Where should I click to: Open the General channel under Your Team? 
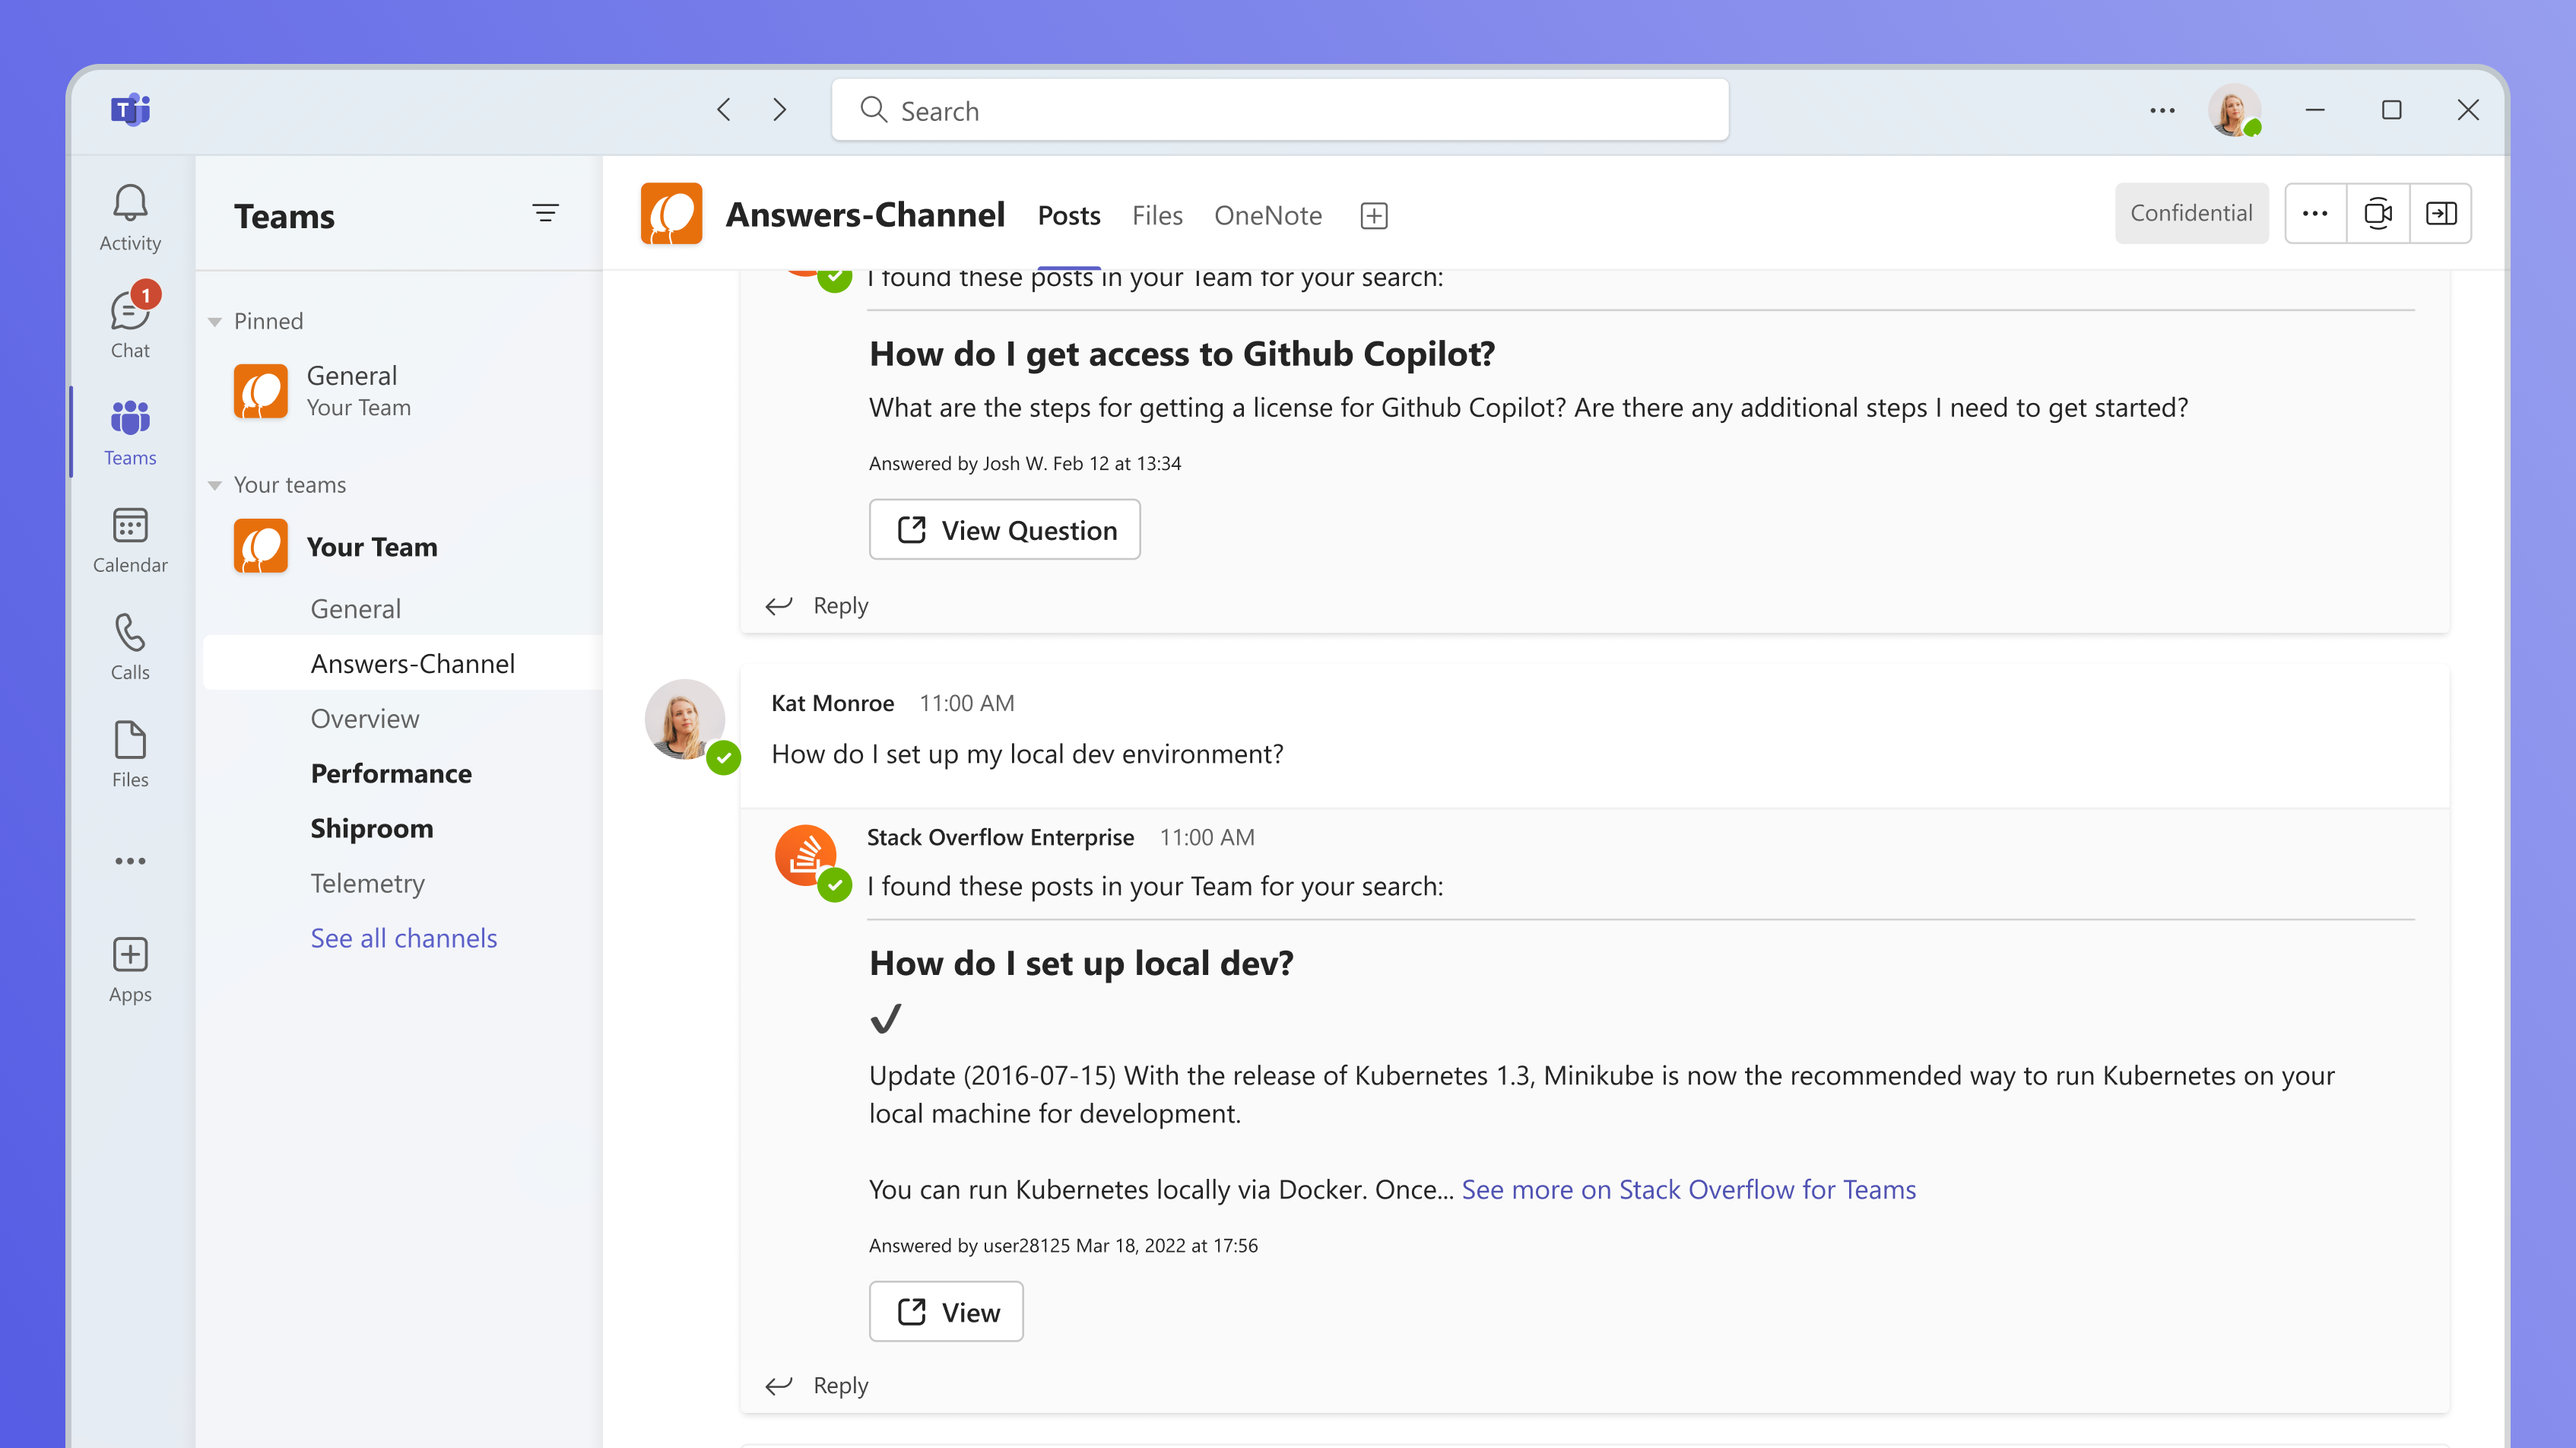(355, 609)
